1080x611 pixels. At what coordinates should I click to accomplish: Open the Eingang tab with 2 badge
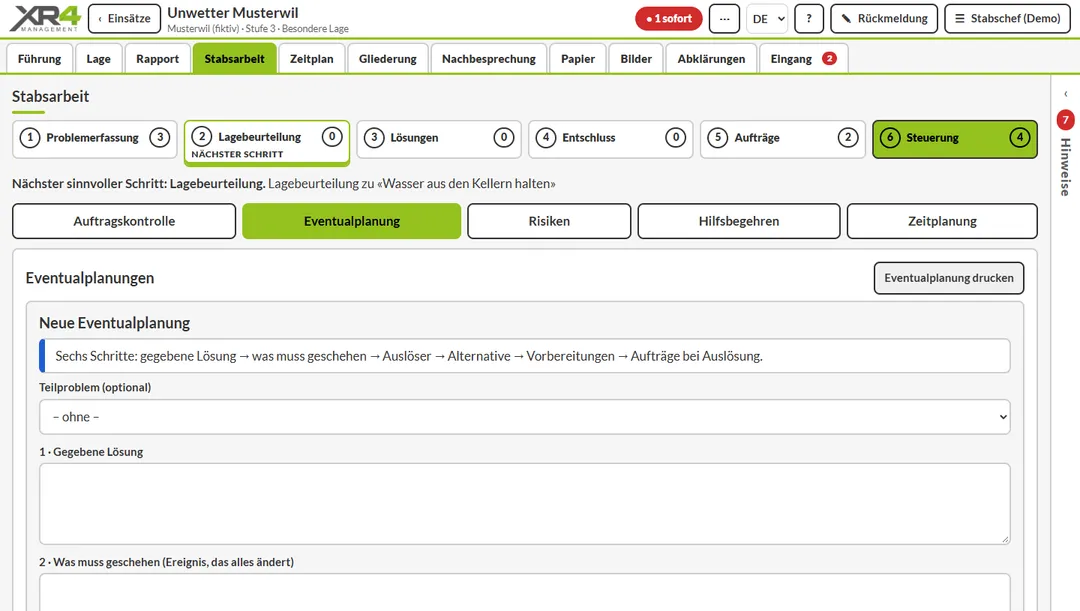tap(803, 59)
